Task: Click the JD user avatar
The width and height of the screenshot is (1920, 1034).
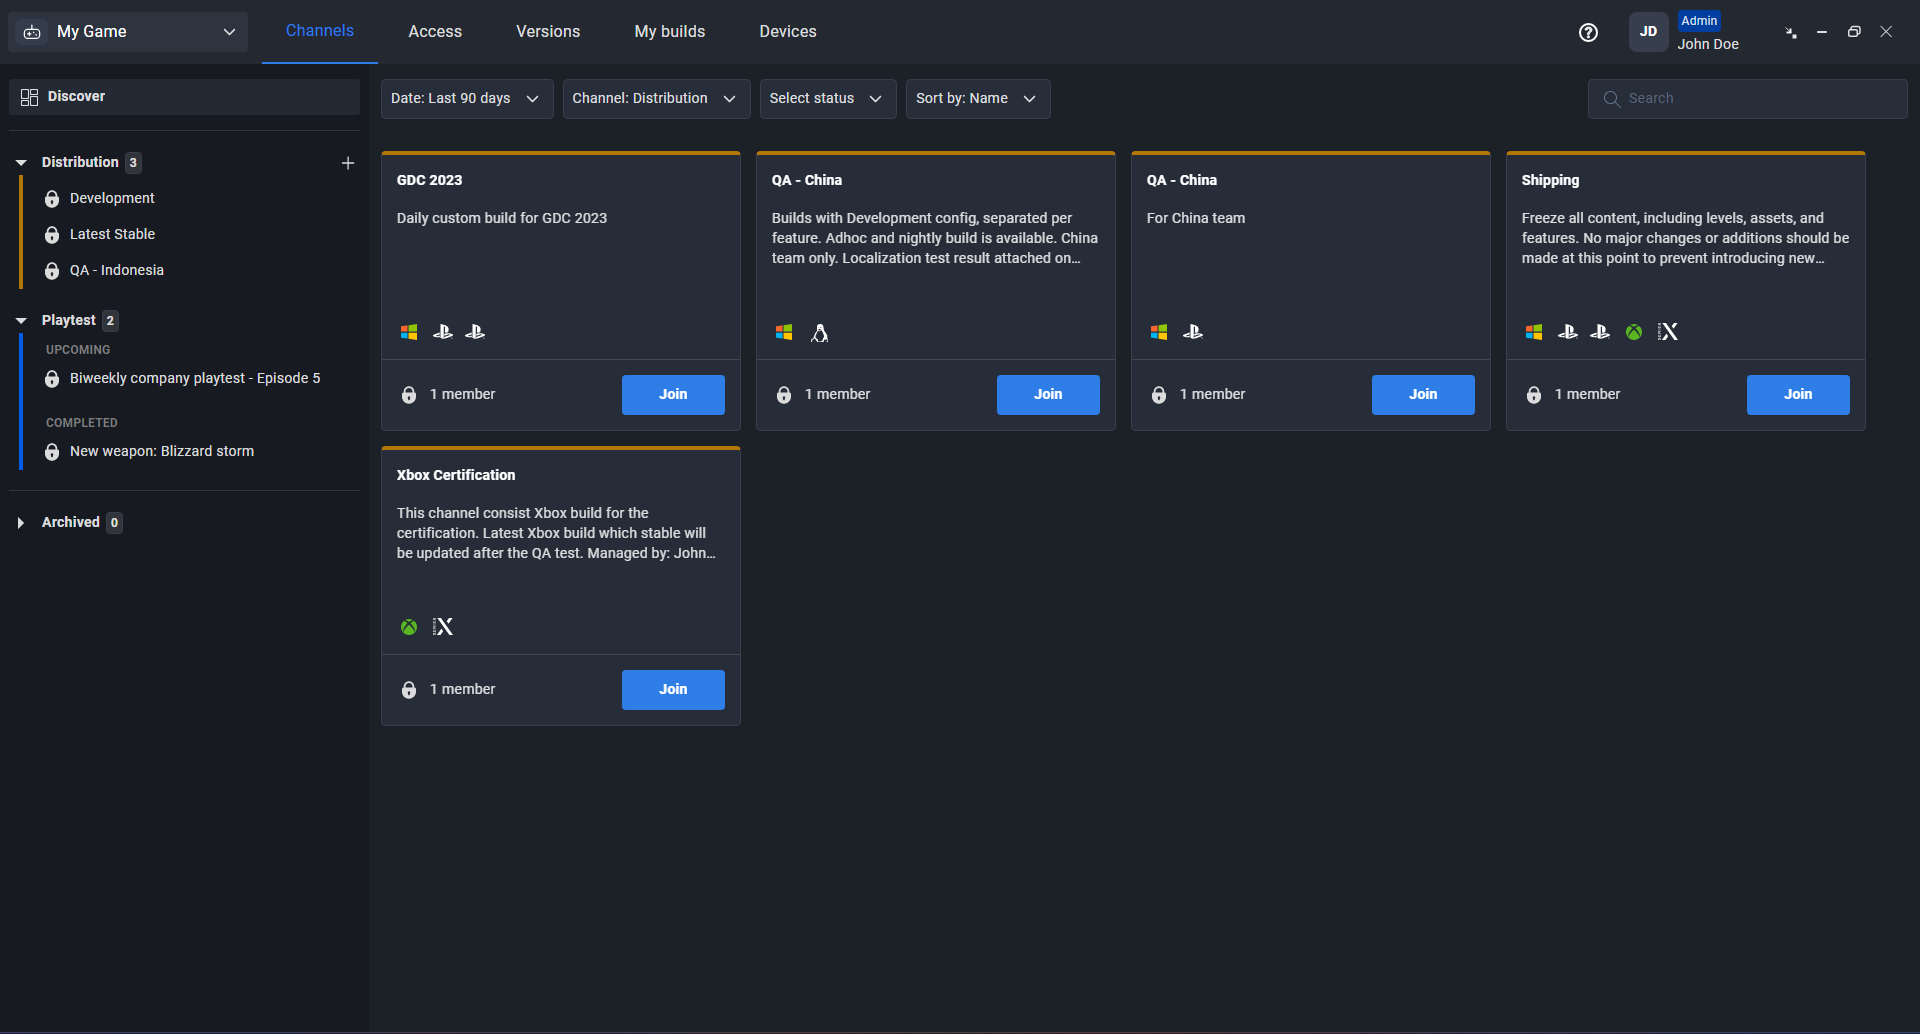Action: tap(1648, 32)
